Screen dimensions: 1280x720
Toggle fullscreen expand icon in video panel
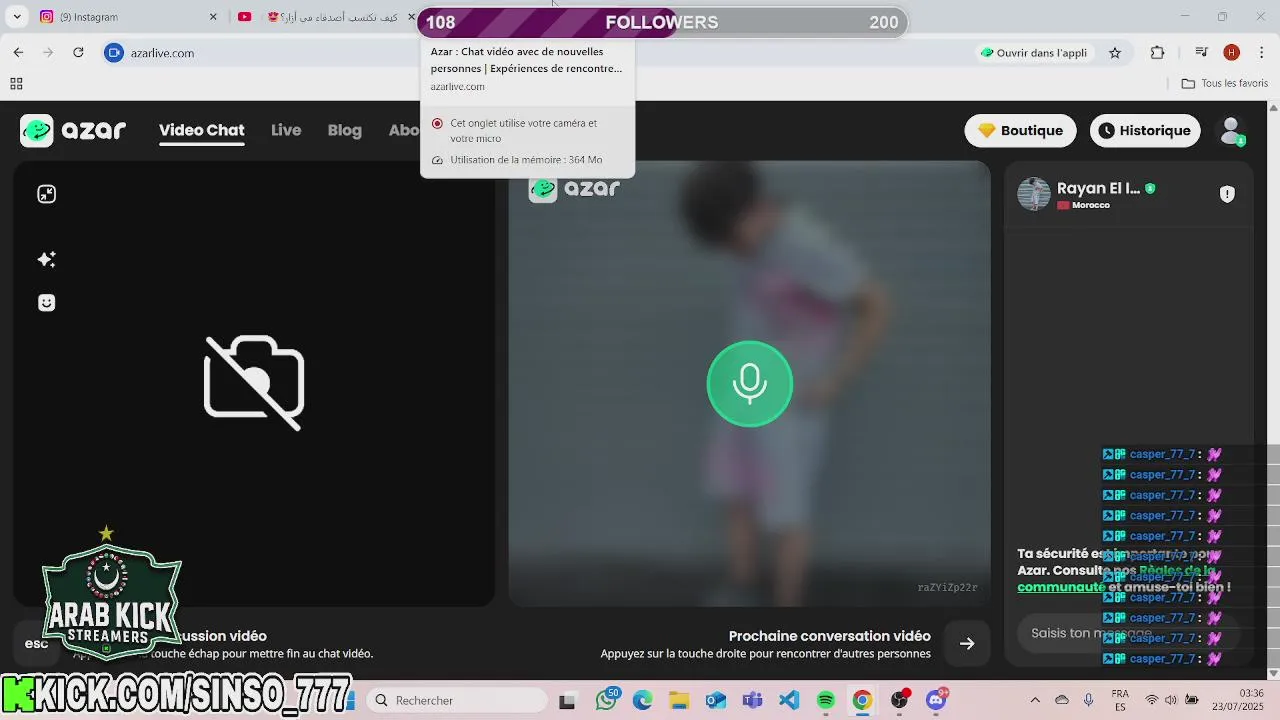(46, 194)
